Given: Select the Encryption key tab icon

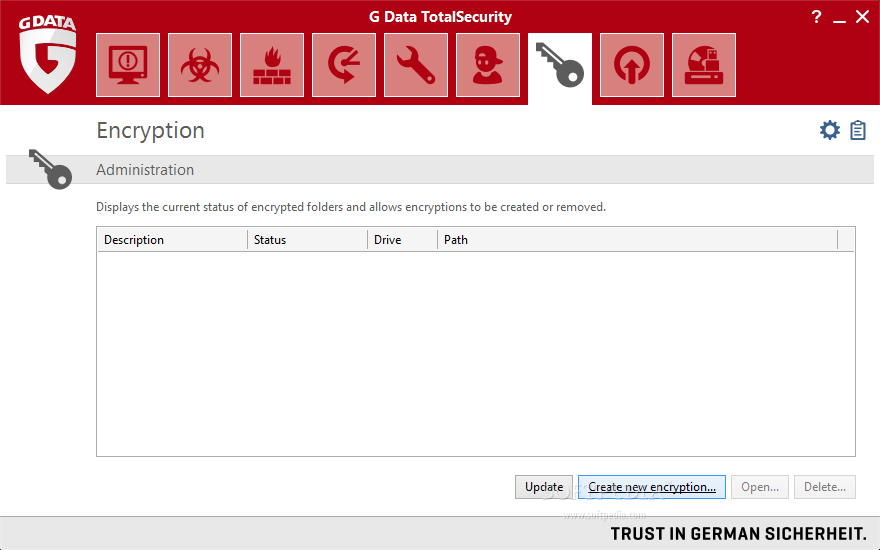Looking at the screenshot, I should point(560,68).
